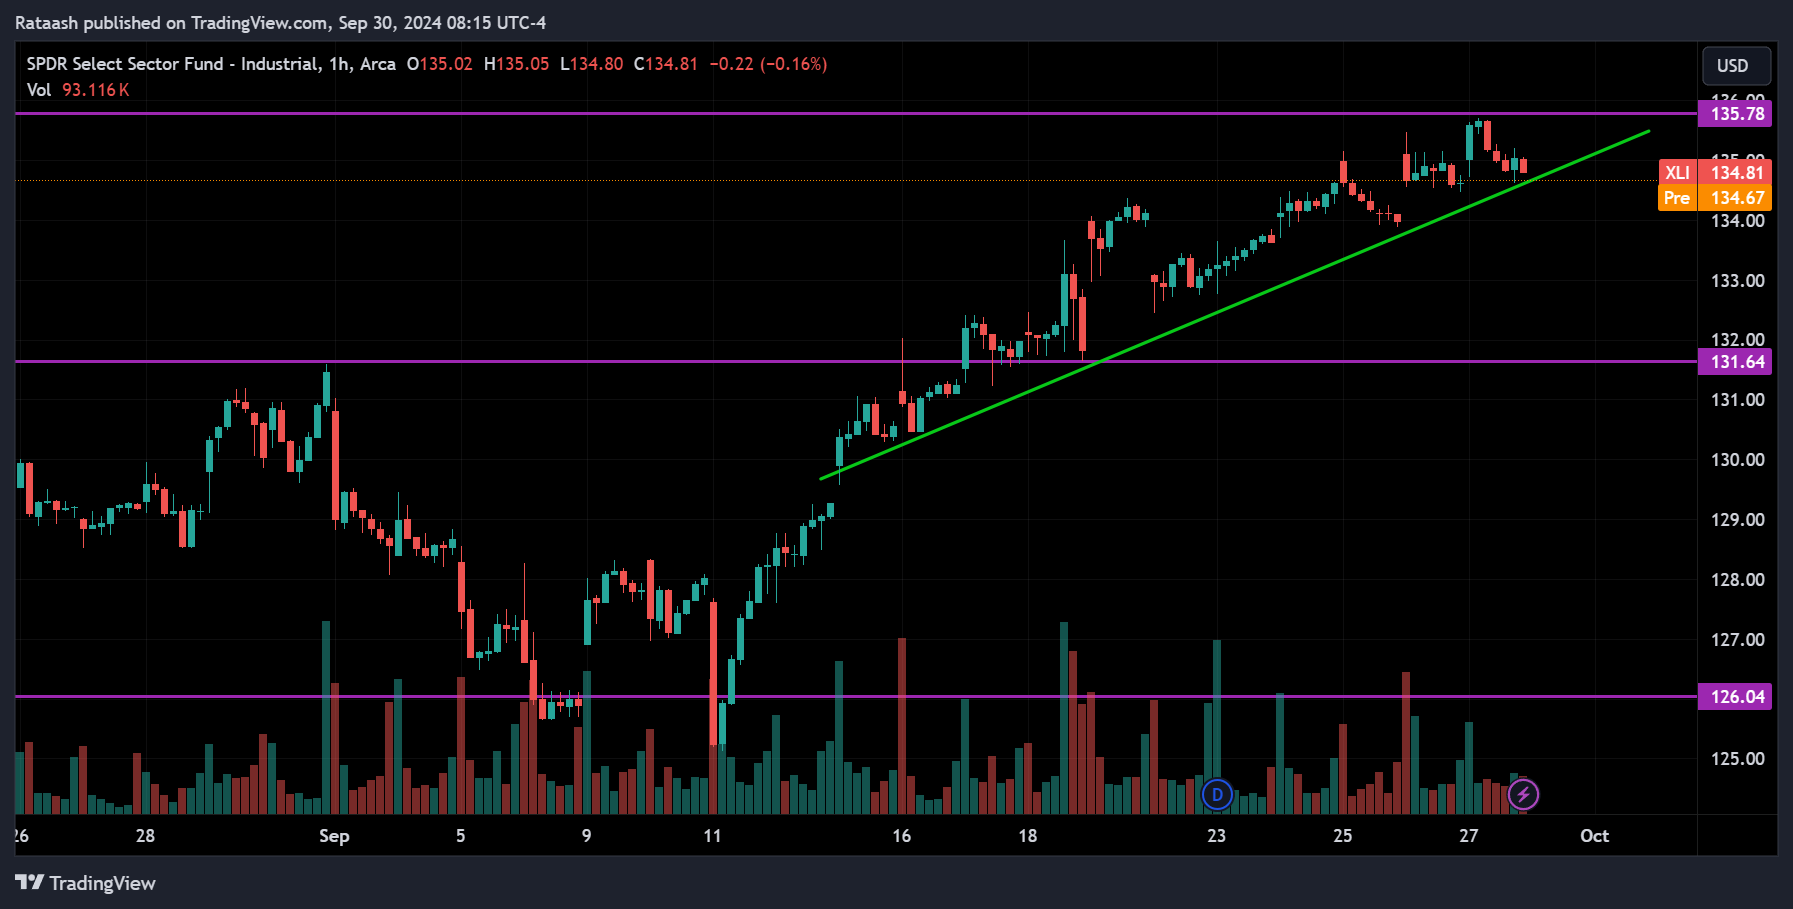
Task: Click the 127.00 price axis label
Action: (x=1737, y=640)
